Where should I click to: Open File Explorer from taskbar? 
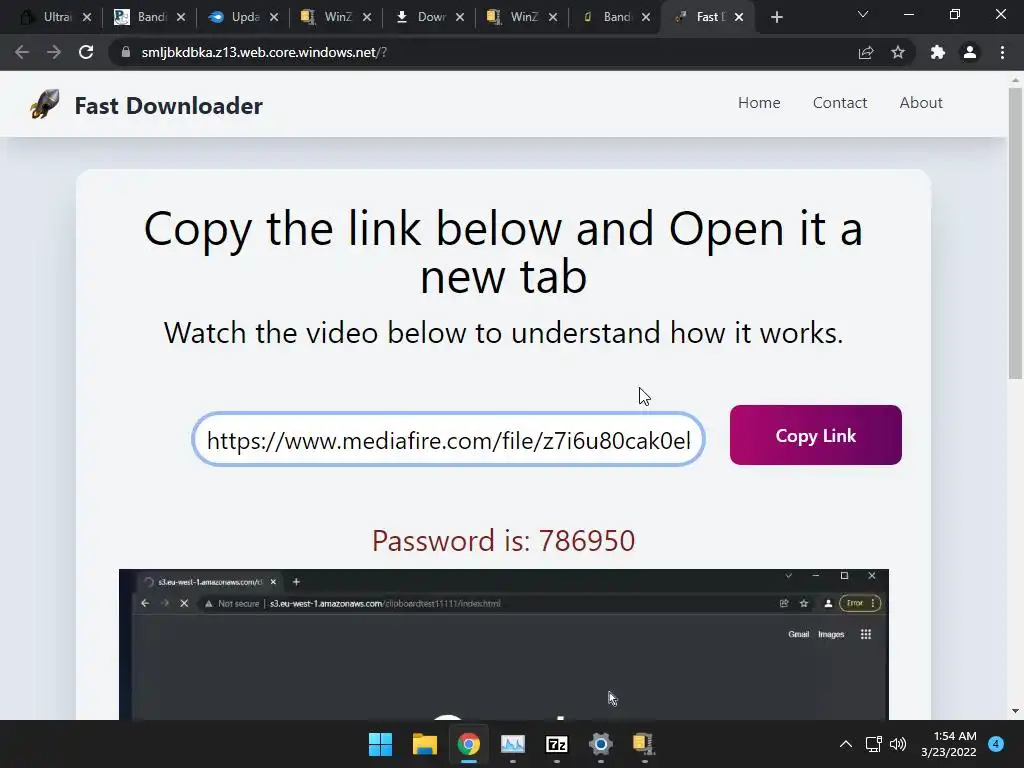[x=424, y=744]
